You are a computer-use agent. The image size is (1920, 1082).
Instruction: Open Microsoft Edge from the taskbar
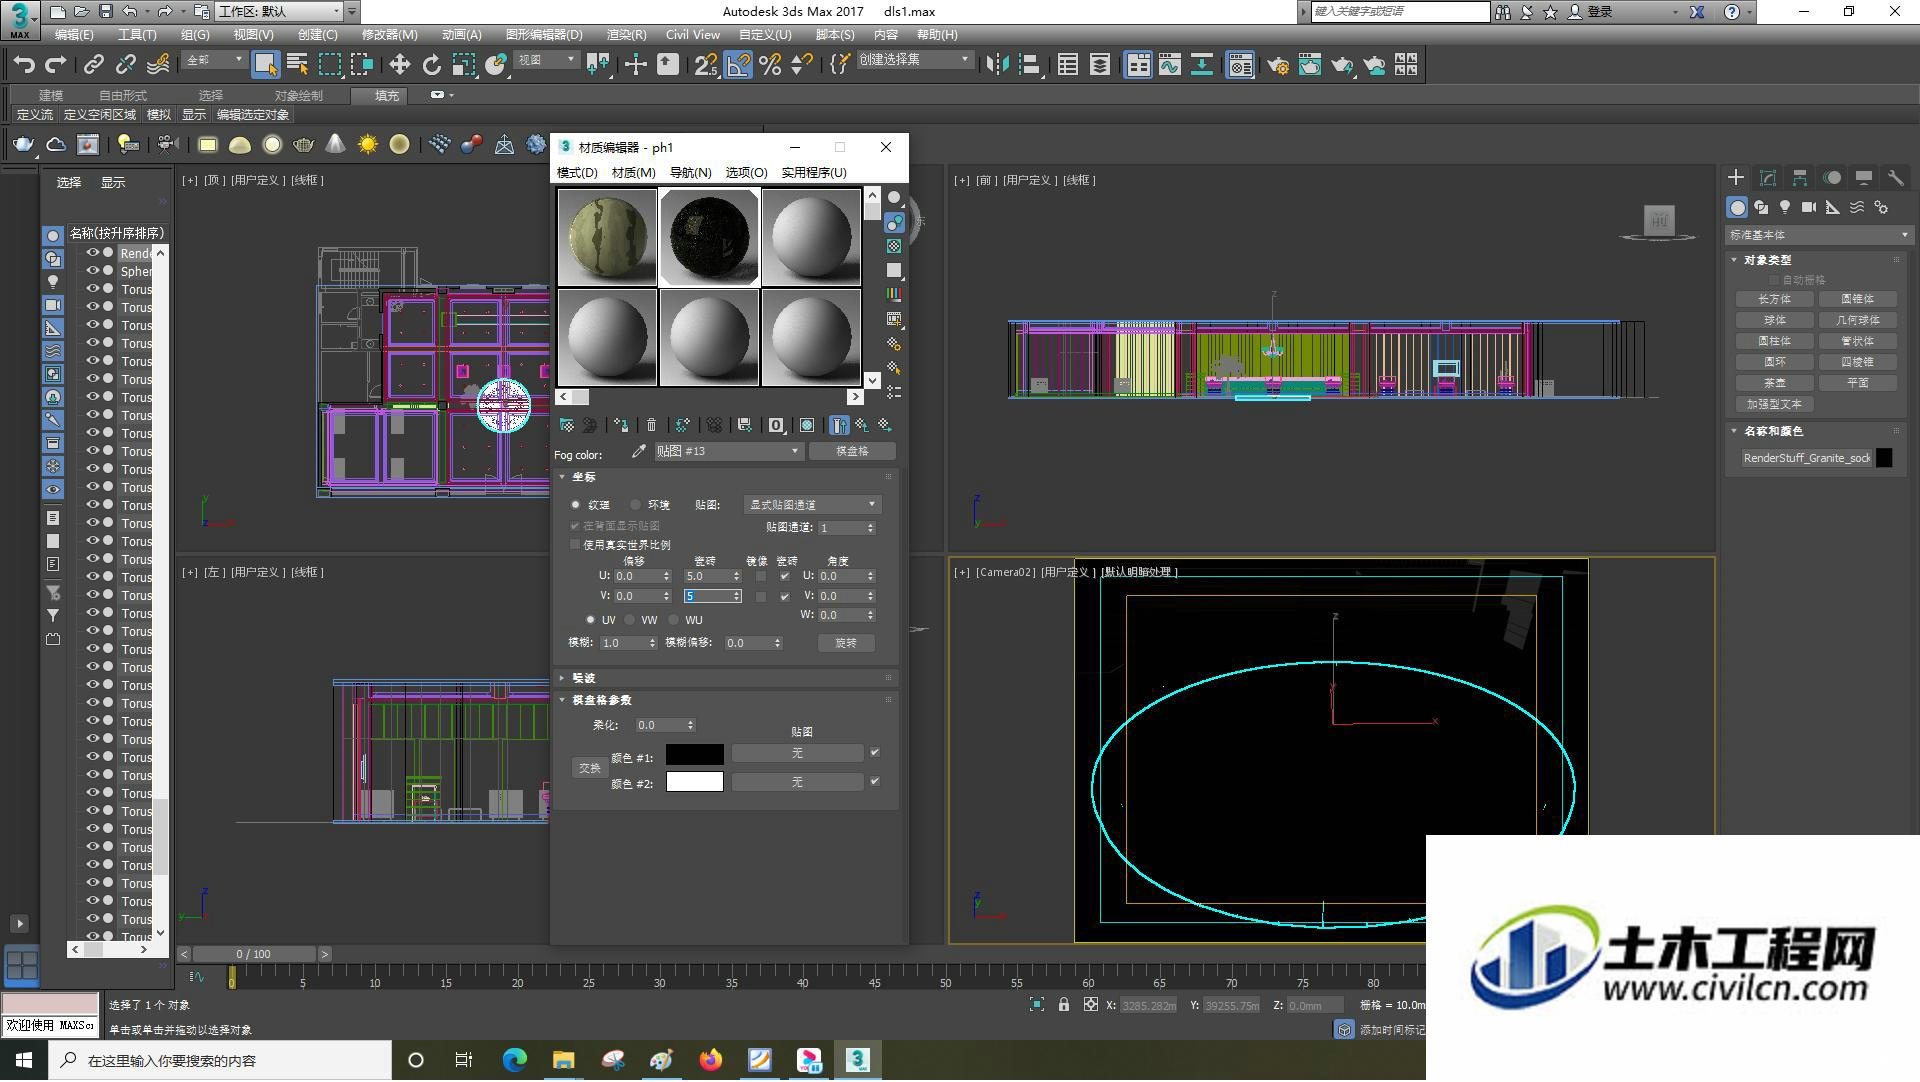pyautogui.click(x=515, y=1060)
